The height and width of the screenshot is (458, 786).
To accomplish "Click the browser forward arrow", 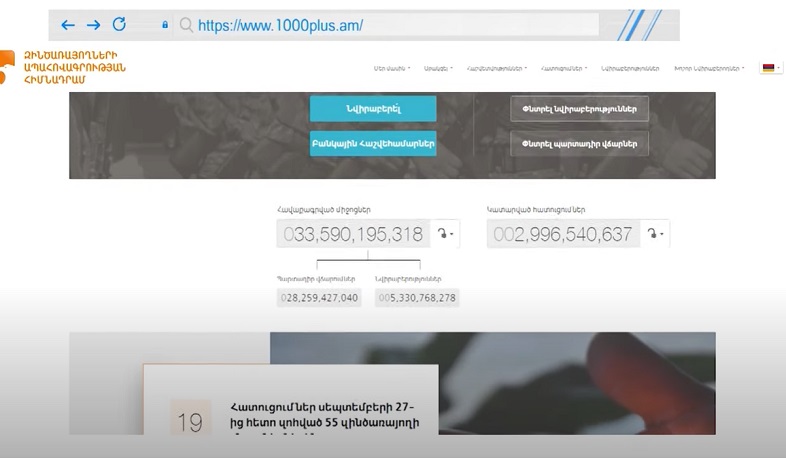I will click(x=93, y=25).
